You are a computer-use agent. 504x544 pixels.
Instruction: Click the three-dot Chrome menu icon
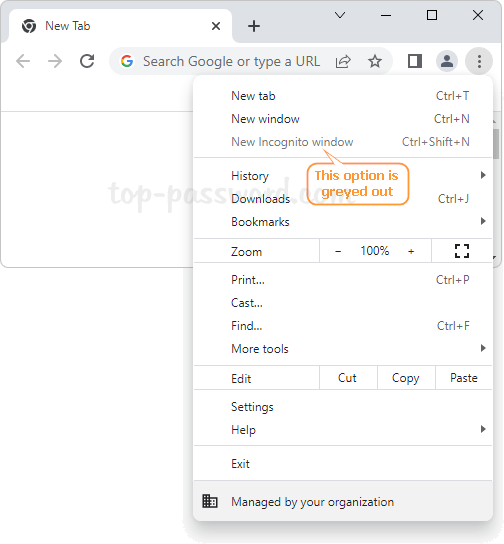click(479, 61)
